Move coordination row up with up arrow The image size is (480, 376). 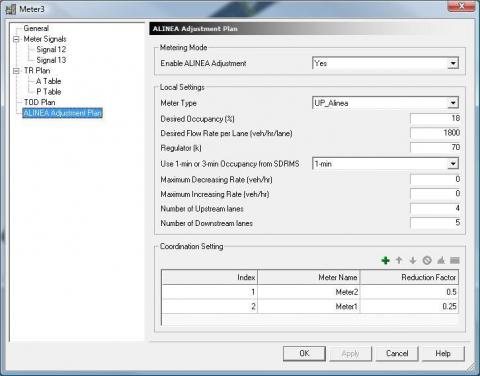coord(399,260)
